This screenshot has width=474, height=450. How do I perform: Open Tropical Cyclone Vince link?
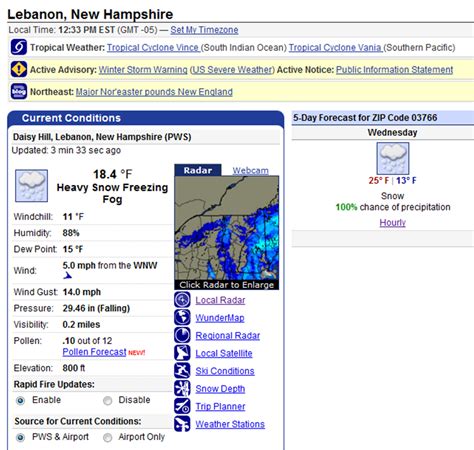153,48
